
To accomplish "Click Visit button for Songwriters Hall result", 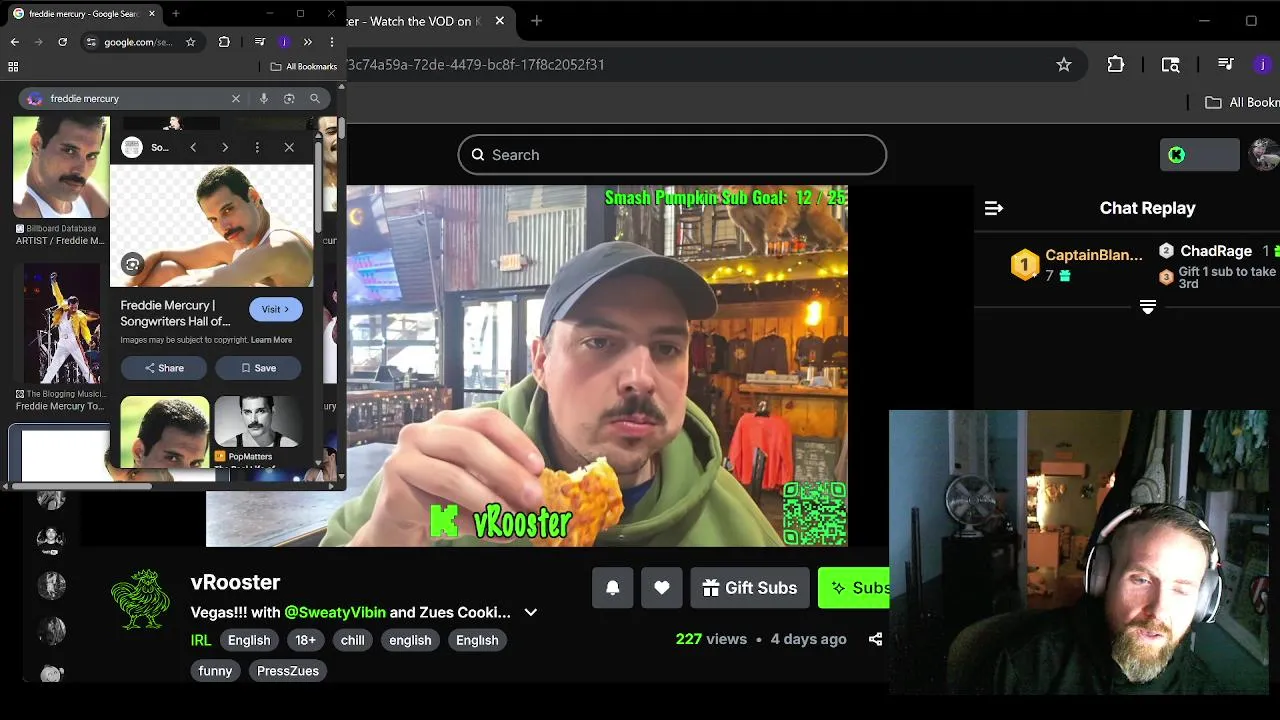I will click(275, 310).
